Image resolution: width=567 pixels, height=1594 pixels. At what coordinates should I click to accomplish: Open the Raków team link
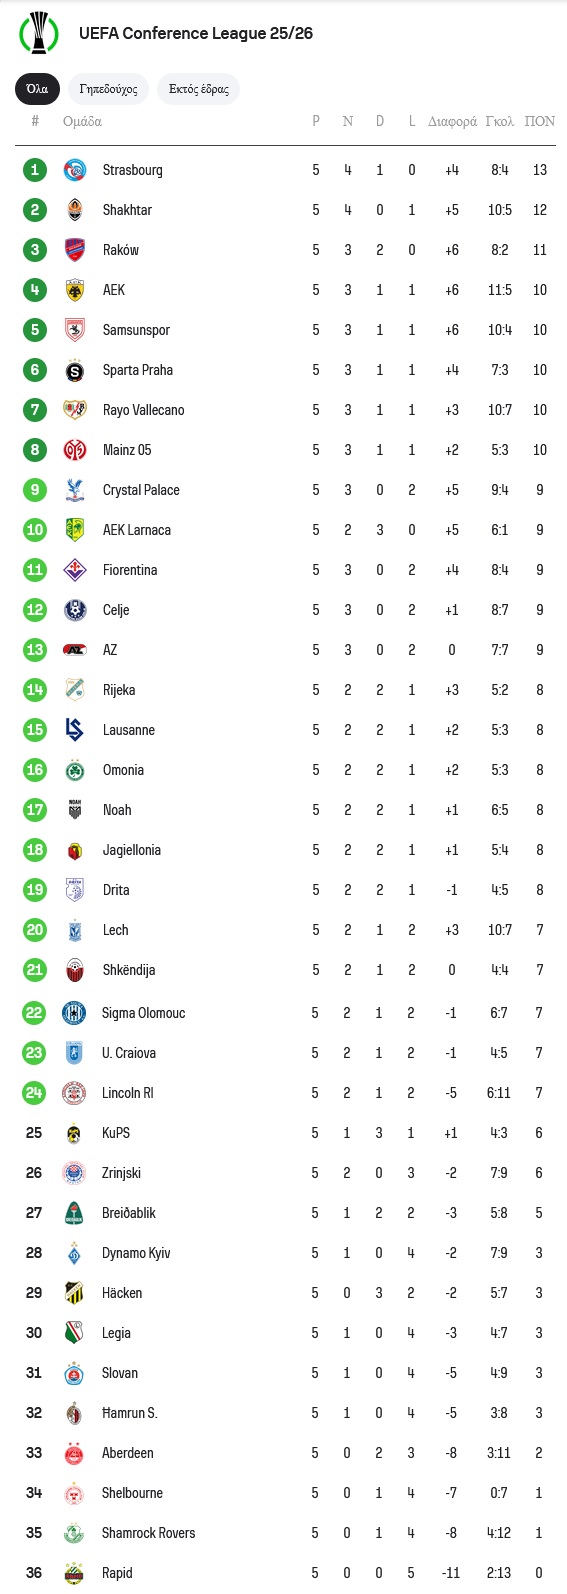coord(120,250)
